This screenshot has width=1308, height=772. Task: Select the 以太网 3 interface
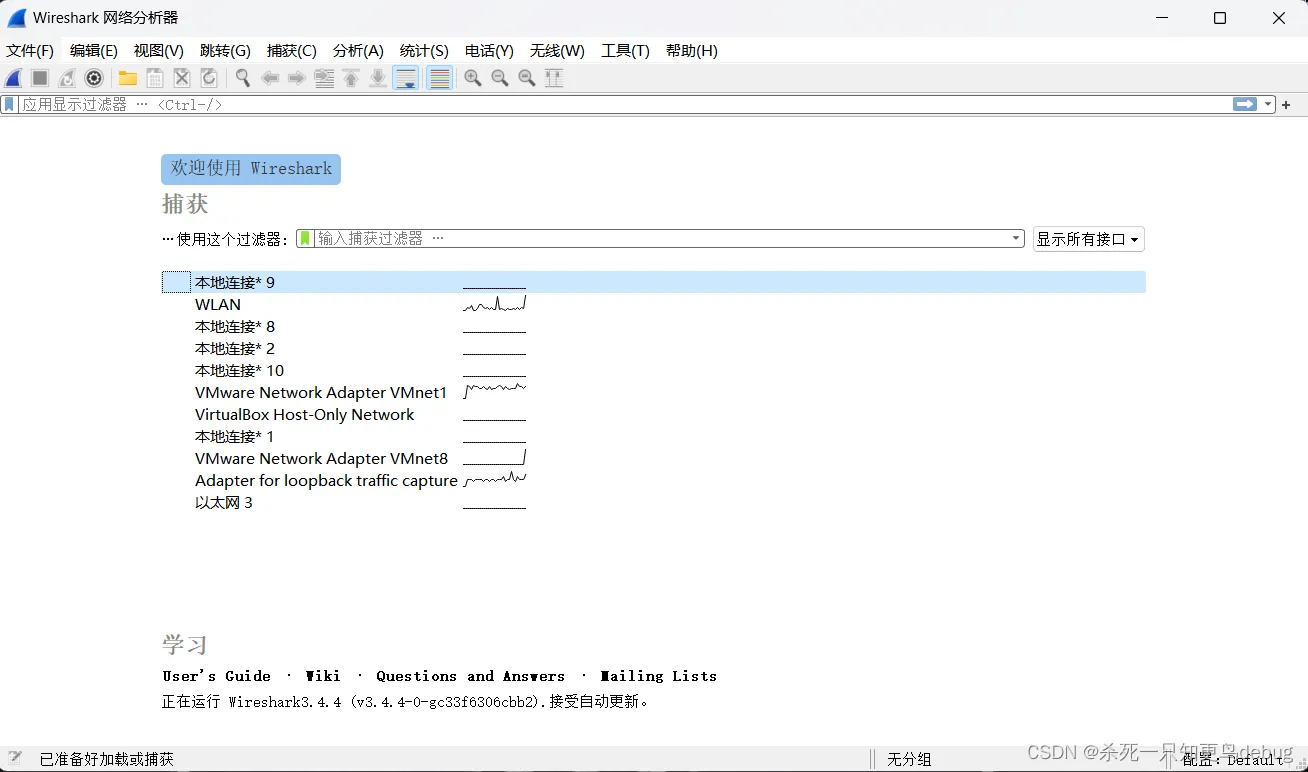pyautogui.click(x=654, y=502)
